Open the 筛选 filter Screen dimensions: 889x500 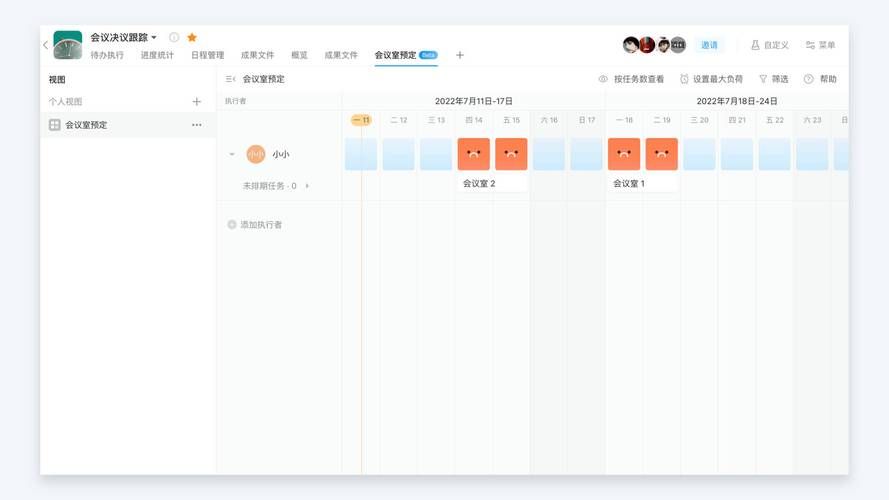pyautogui.click(x=773, y=79)
